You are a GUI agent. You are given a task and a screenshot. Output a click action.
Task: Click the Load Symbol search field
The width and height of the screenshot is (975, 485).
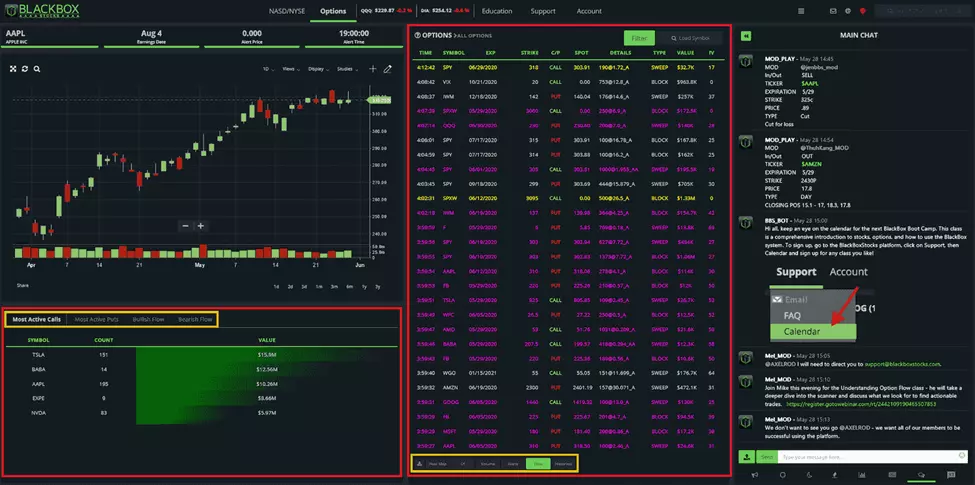click(x=690, y=38)
